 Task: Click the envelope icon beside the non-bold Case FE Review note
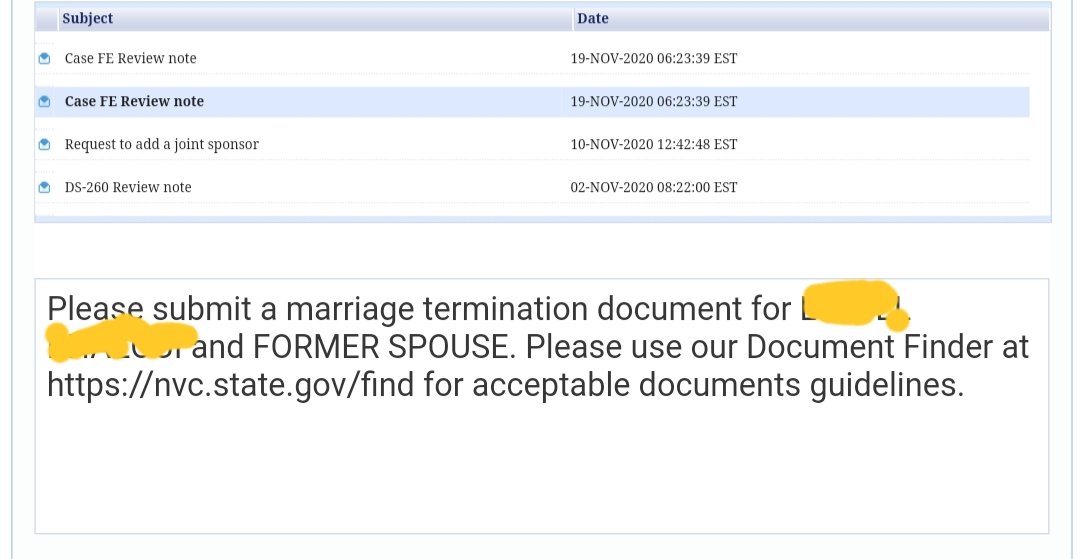click(x=45, y=59)
